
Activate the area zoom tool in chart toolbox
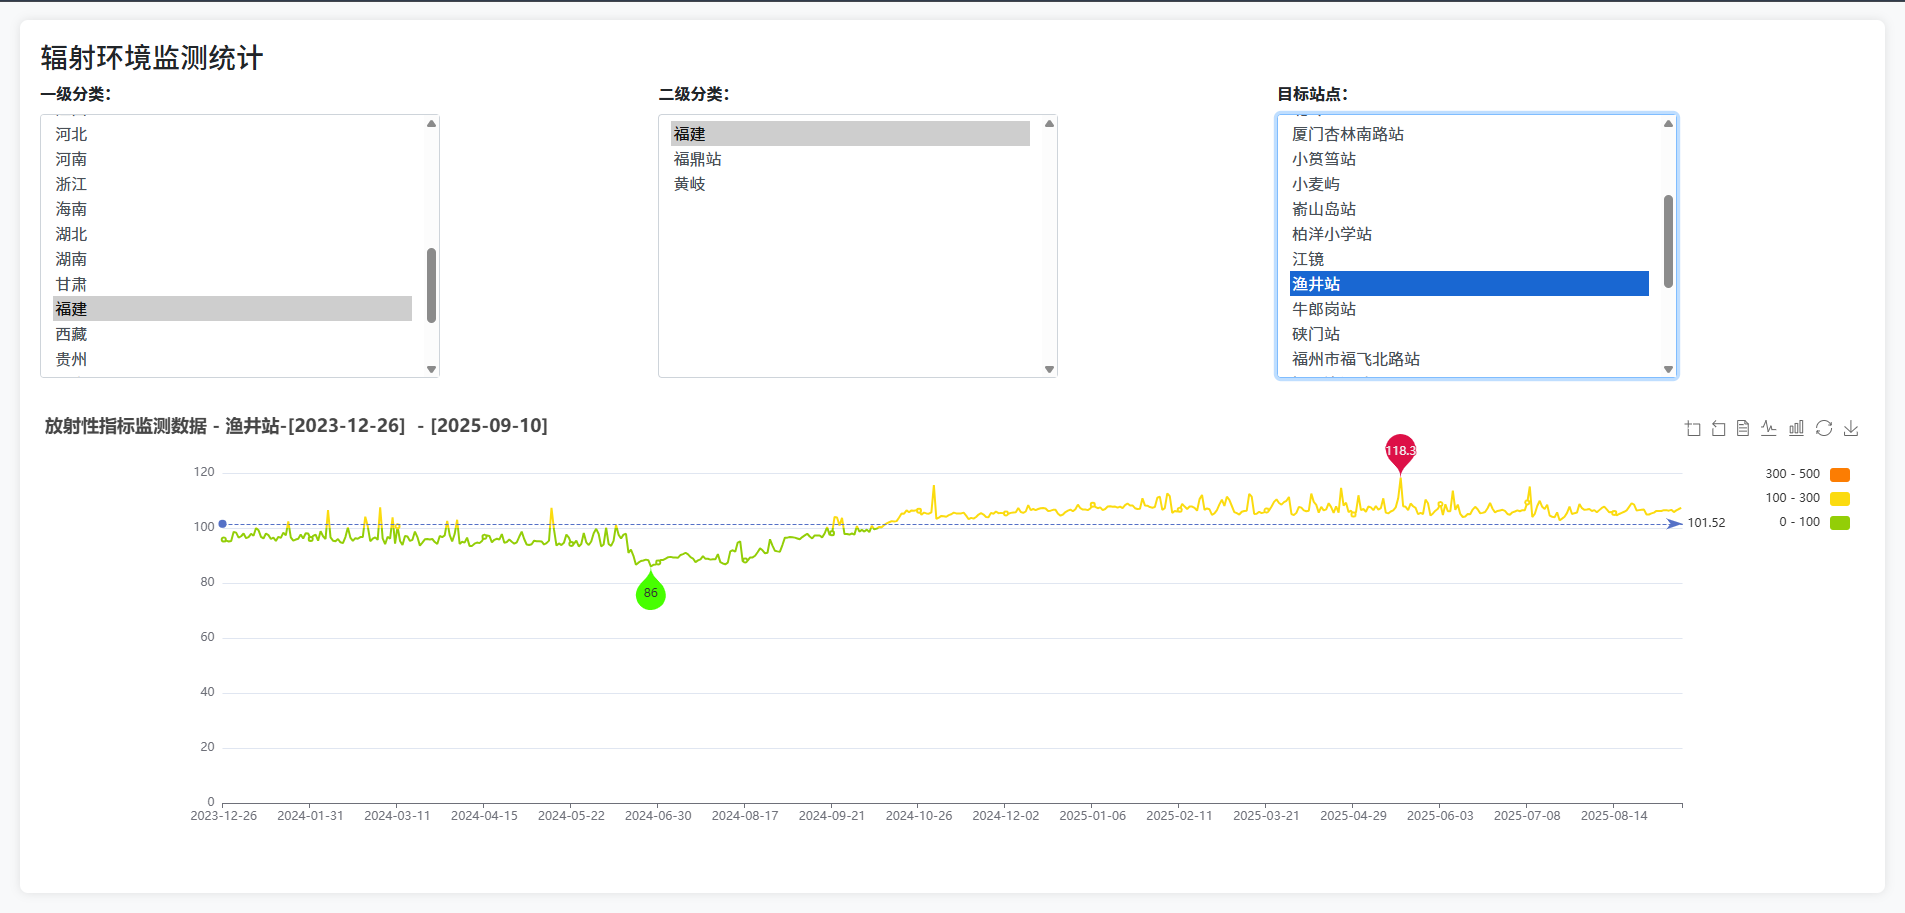[1693, 428]
